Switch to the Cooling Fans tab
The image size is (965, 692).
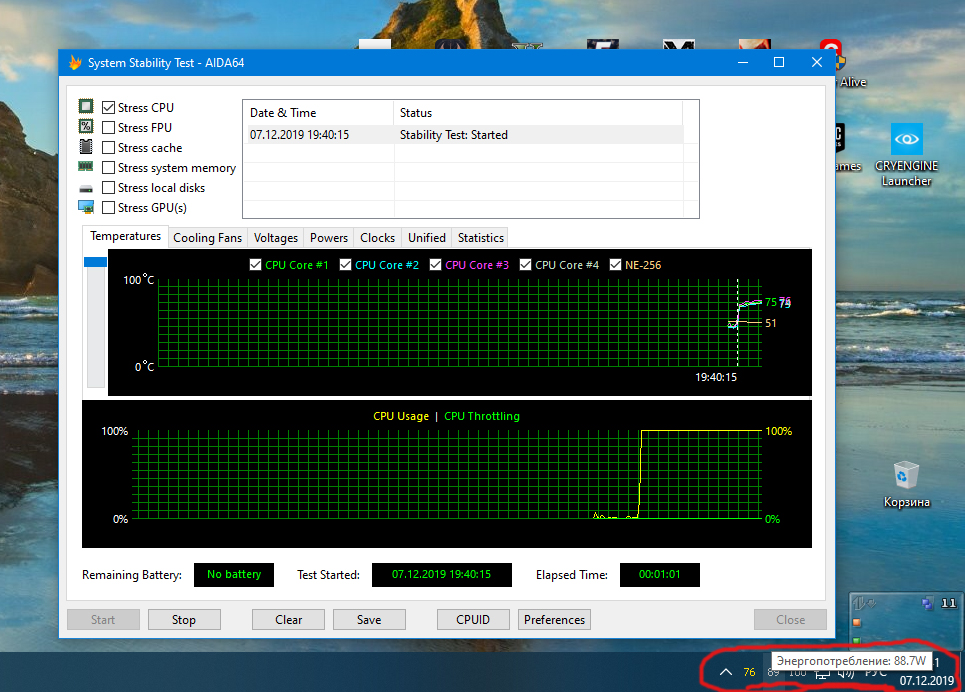point(207,238)
